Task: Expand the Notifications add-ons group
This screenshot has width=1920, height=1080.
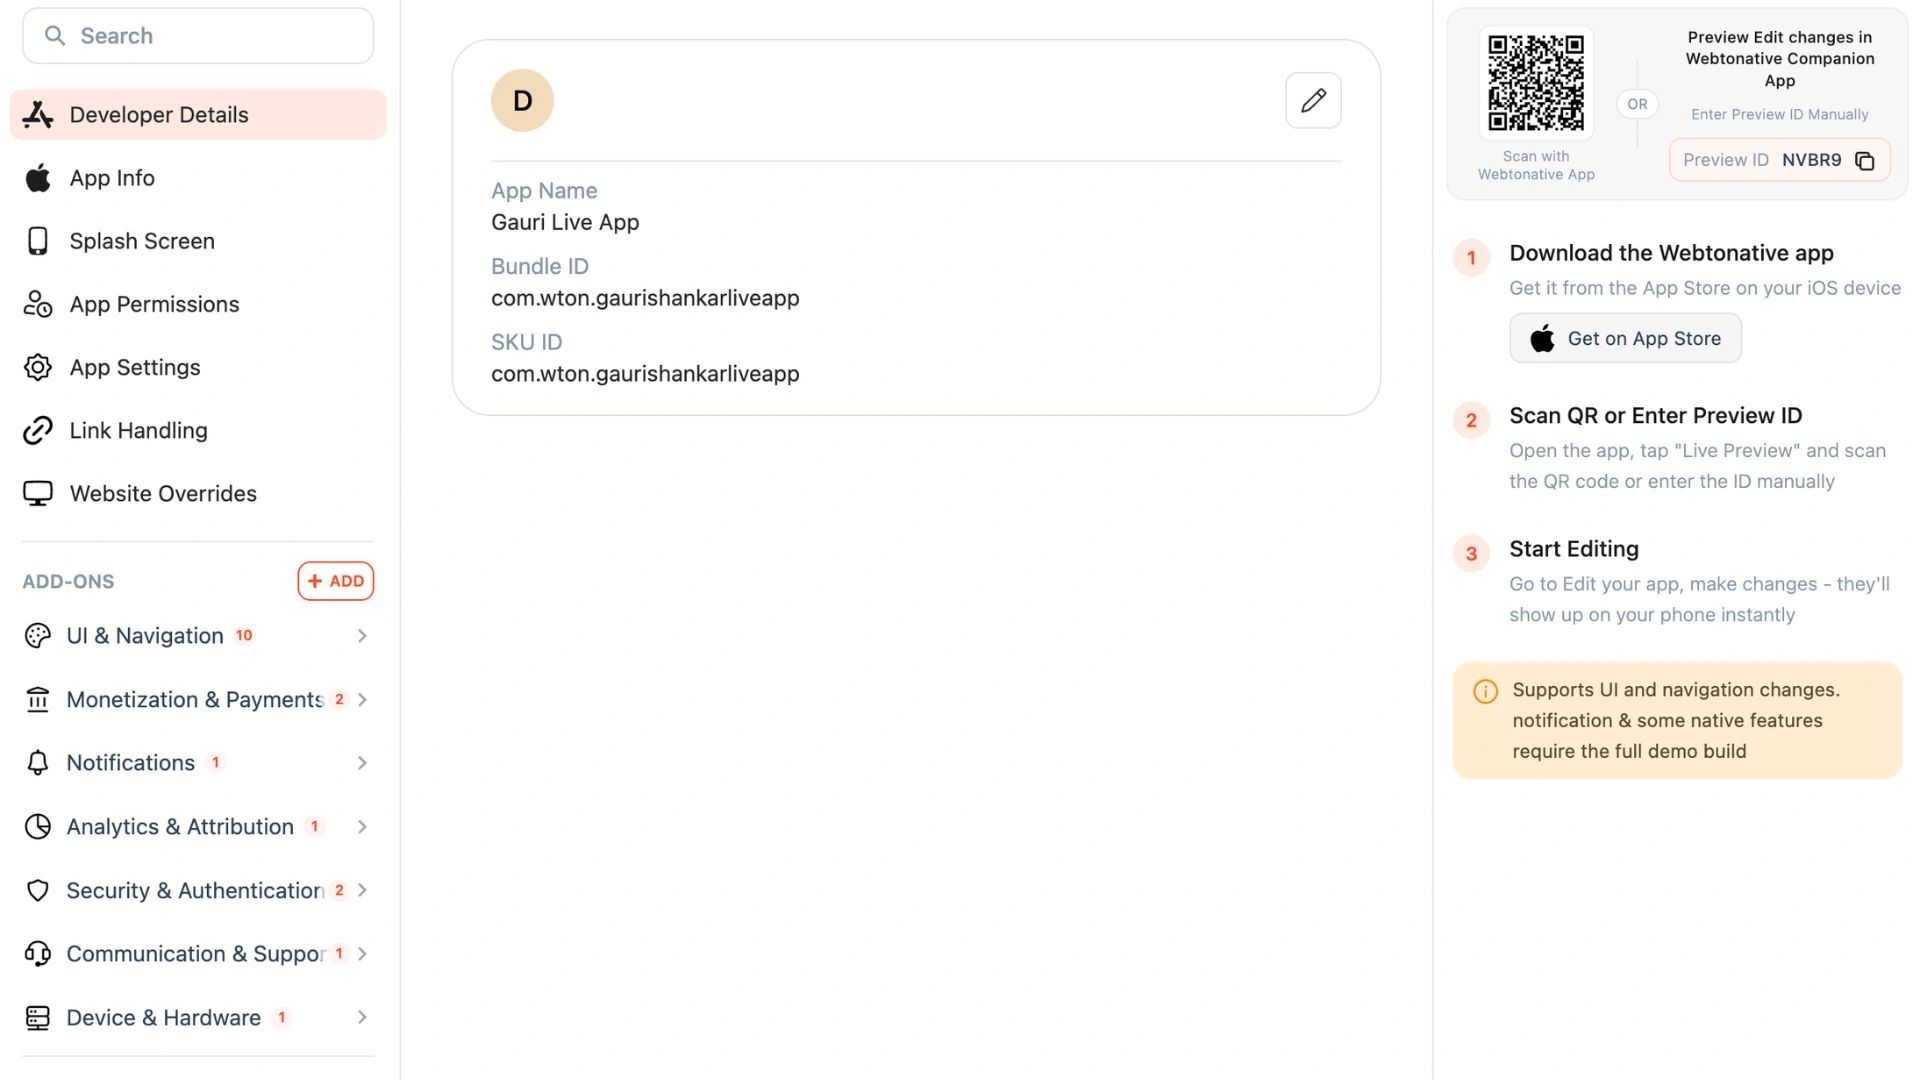Action: pos(198,763)
